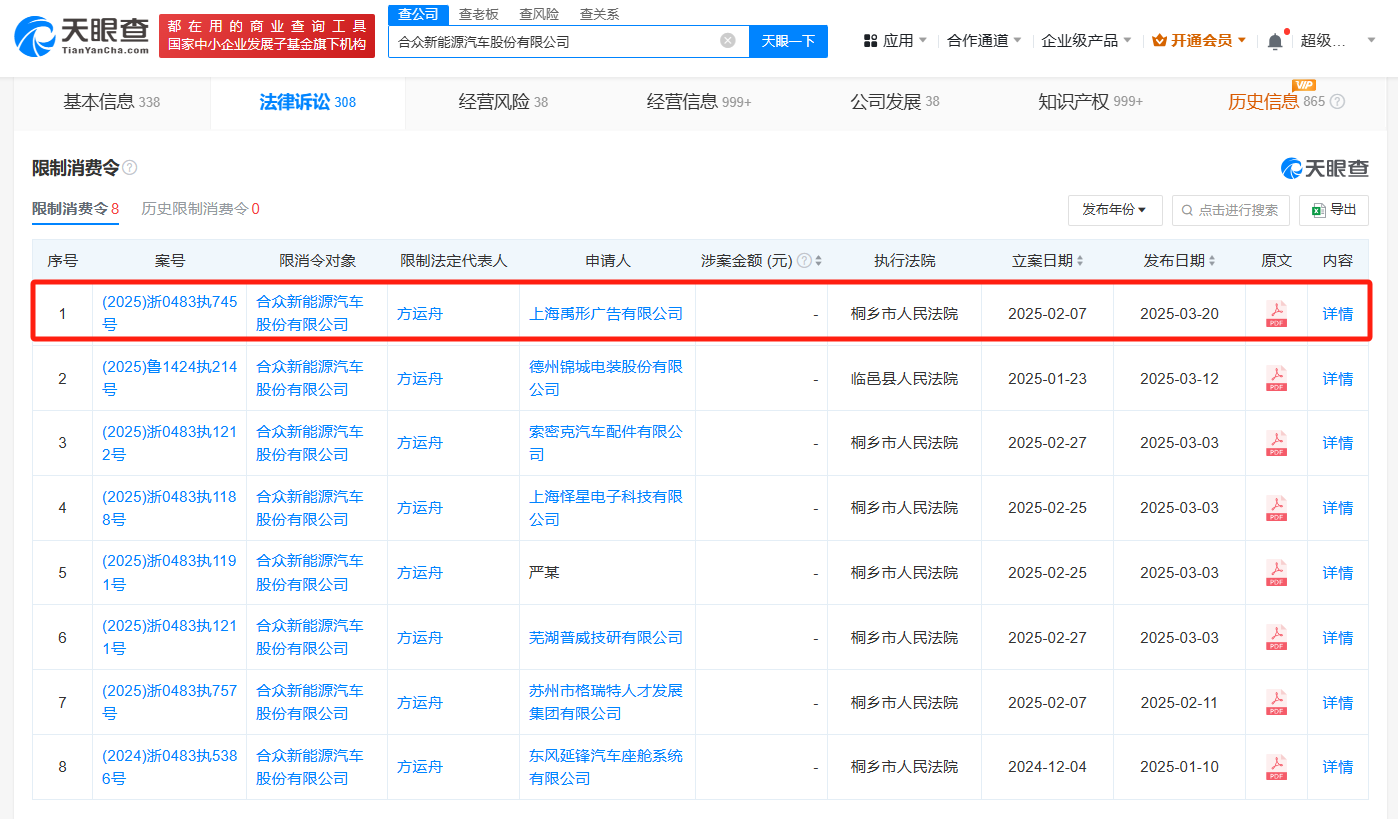Open the 应用 dropdown menu
This screenshot has height=819, width=1398.
[x=895, y=41]
